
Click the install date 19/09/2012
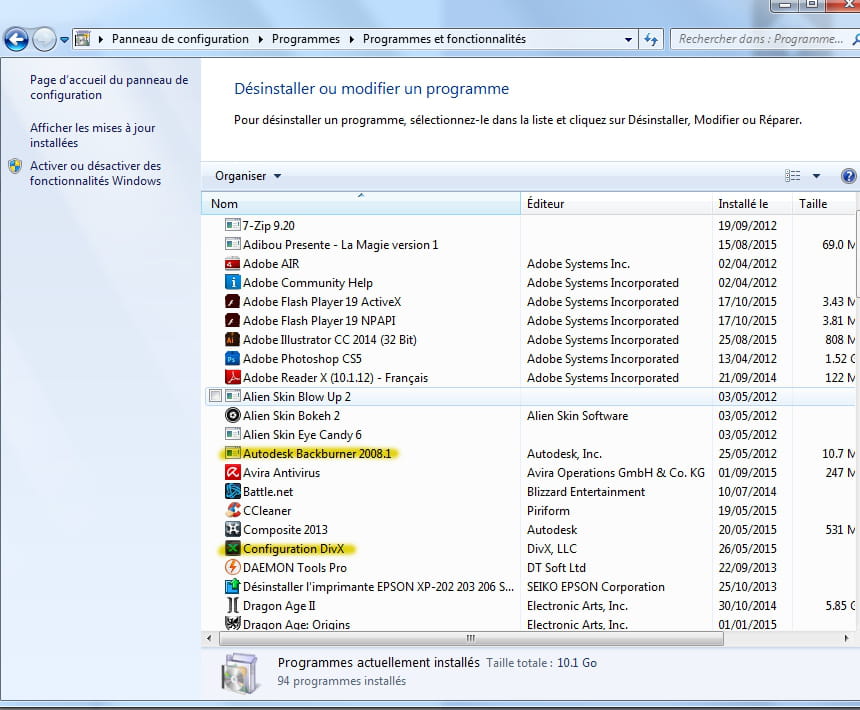pos(748,225)
